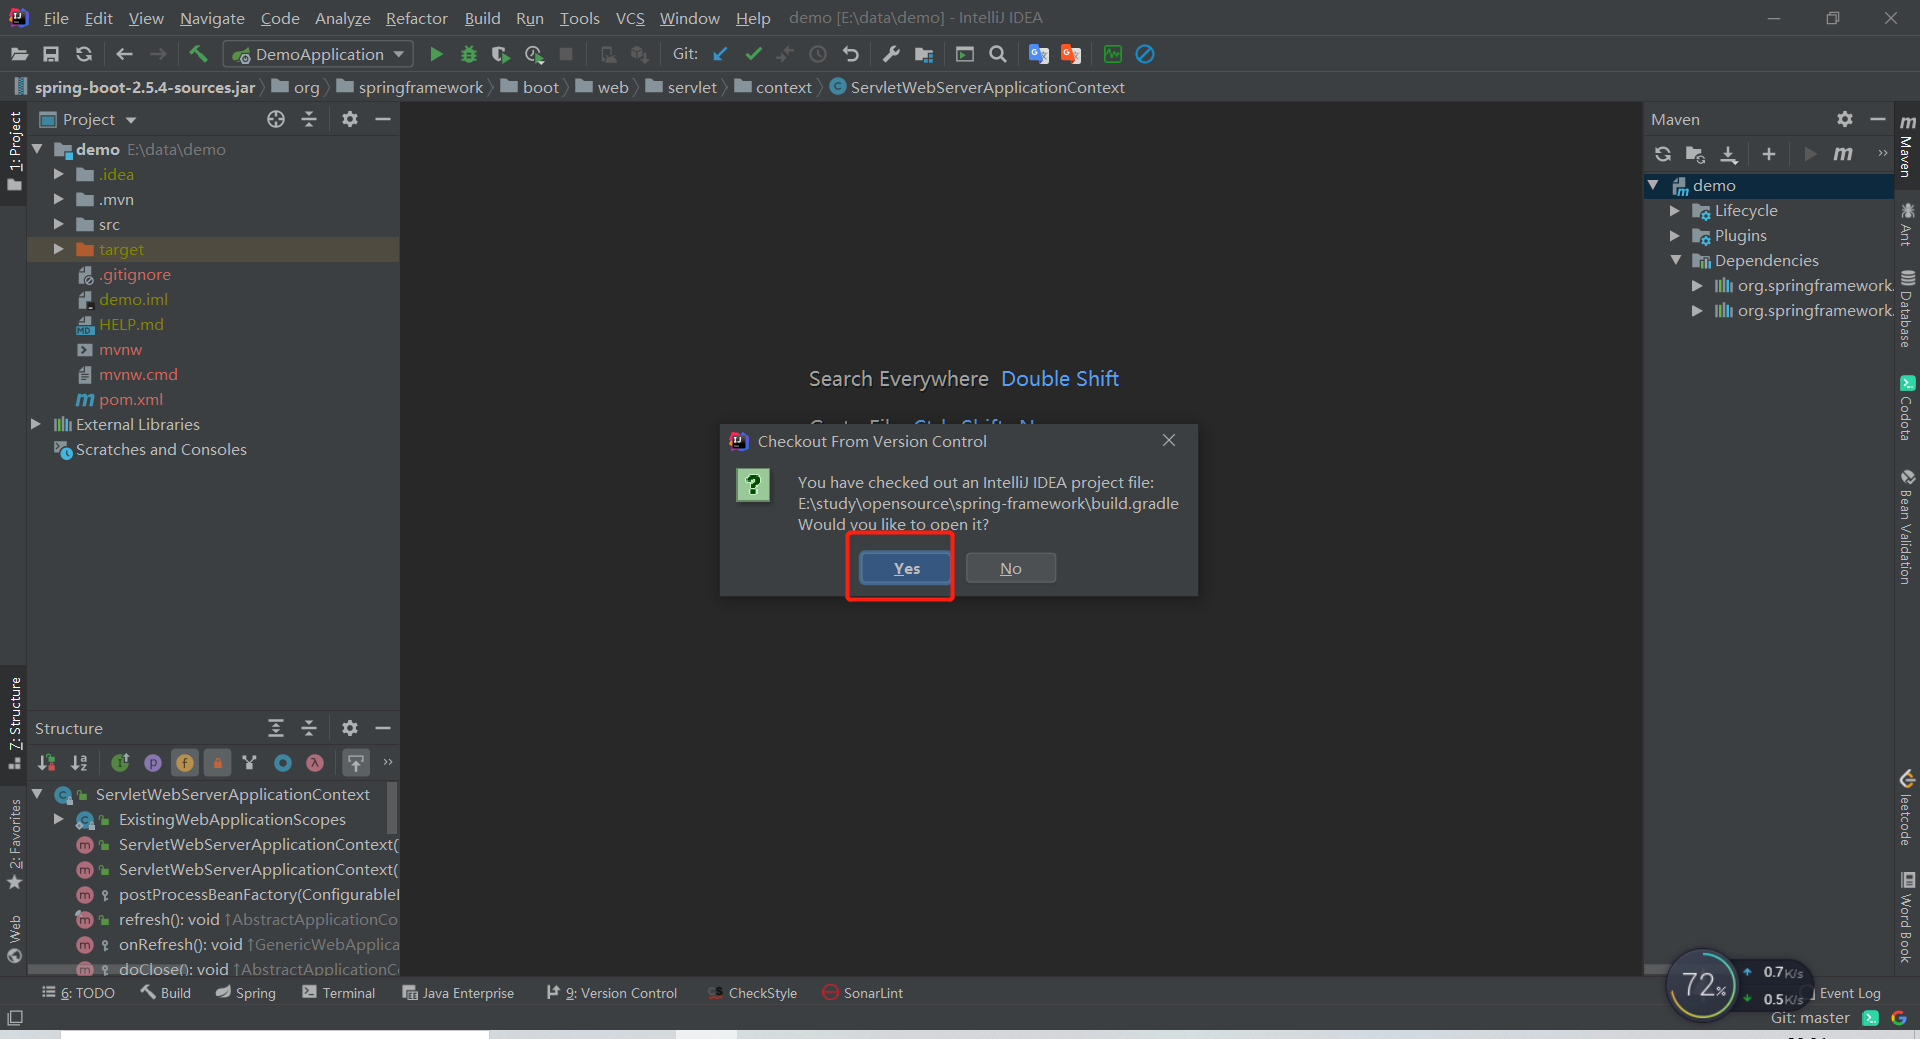Open DemoApplication run configuration dropdown
Image resolution: width=1920 pixels, height=1039 pixels.
click(318, 54)
